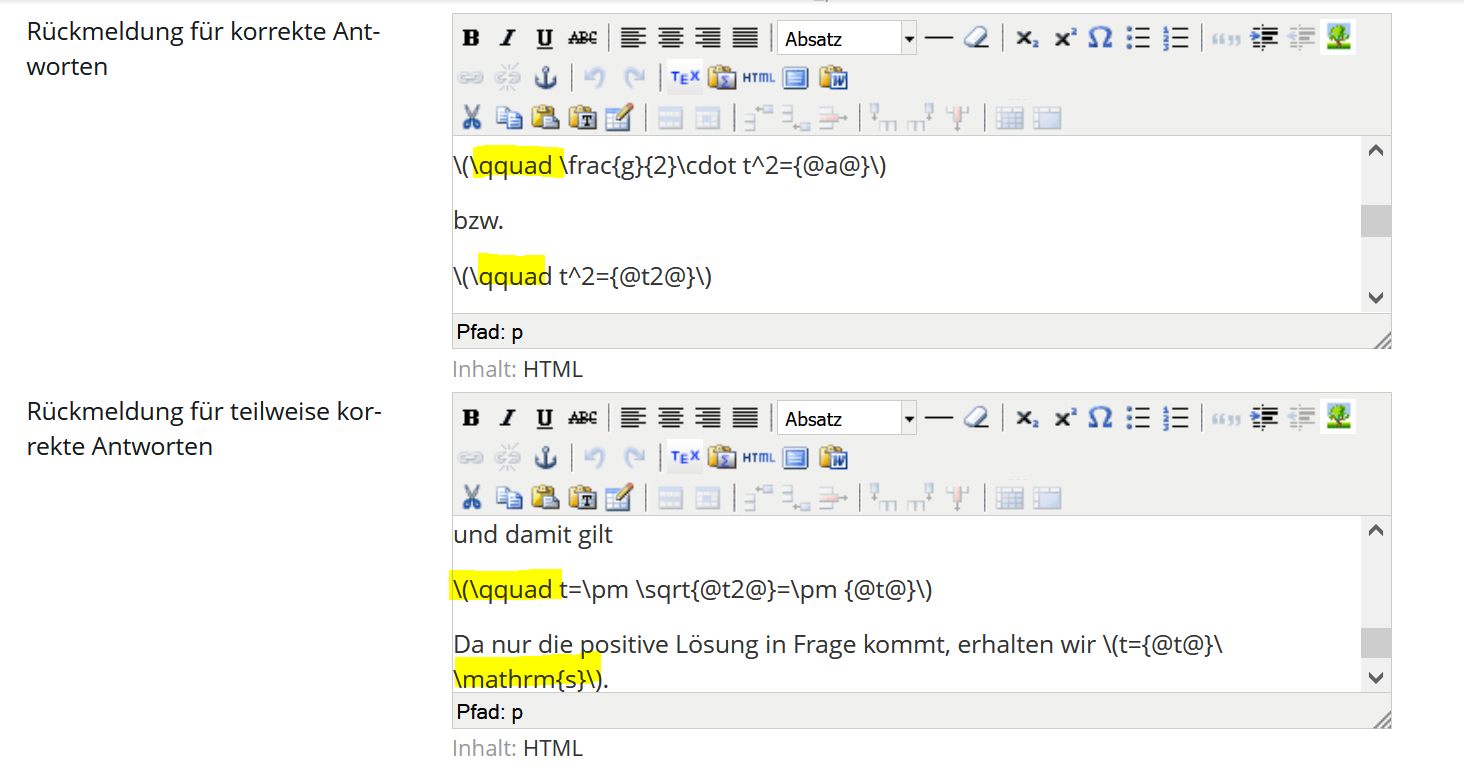1464x771 pixels.
Task: Click the anchor icon in the bottom editor
Action: [x=545, y=458]
